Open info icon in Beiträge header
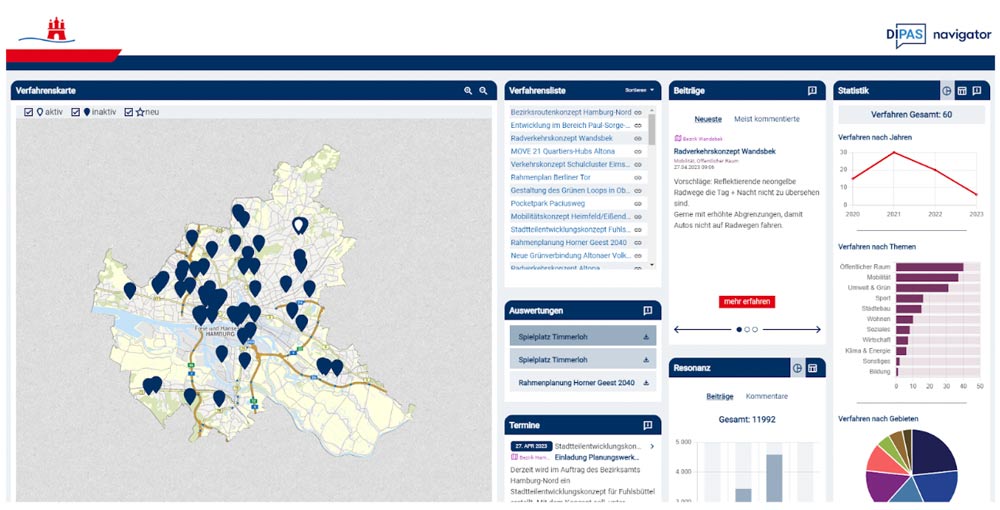 click(x=812, y=91)
